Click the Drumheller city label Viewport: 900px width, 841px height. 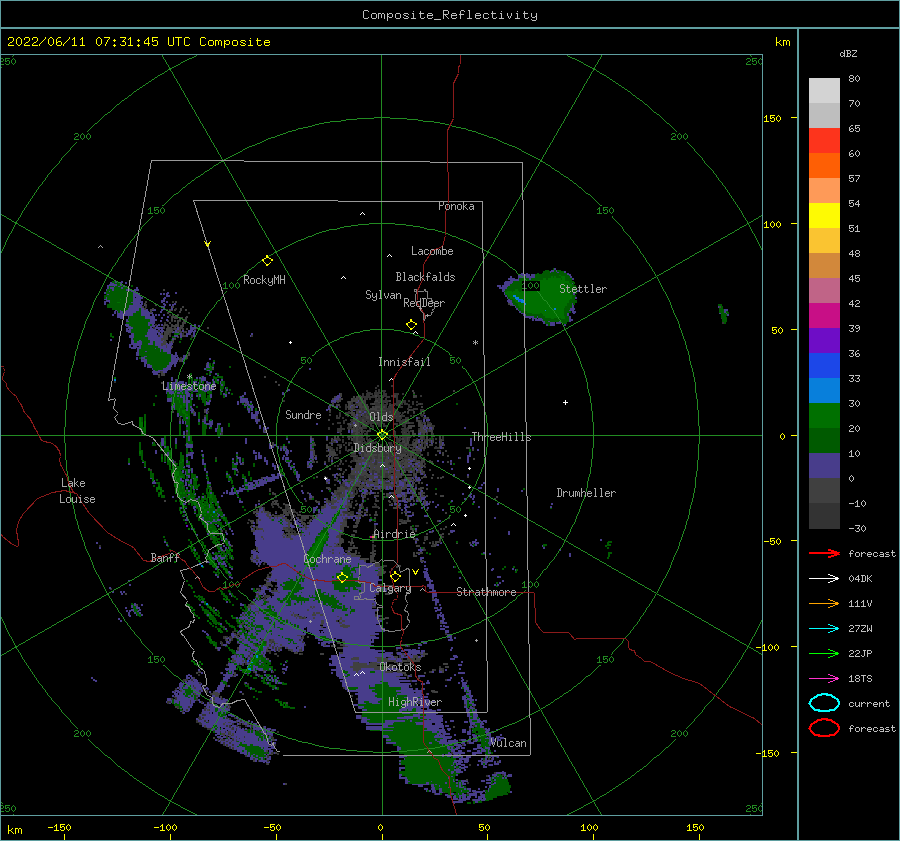coord(586,493)
